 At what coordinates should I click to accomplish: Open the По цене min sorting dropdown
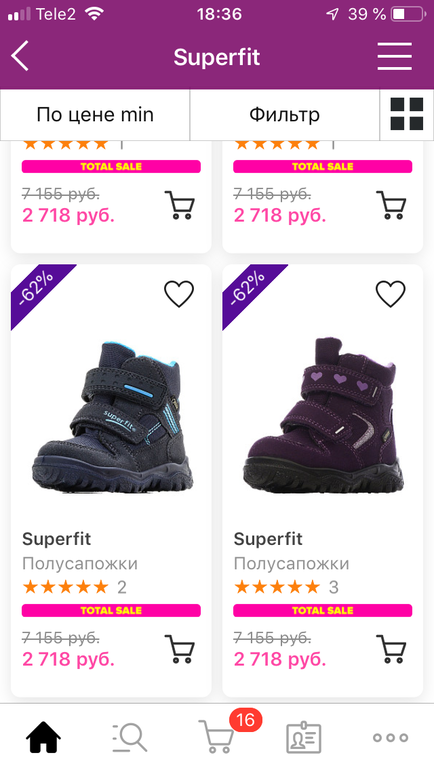coord(95,115)
